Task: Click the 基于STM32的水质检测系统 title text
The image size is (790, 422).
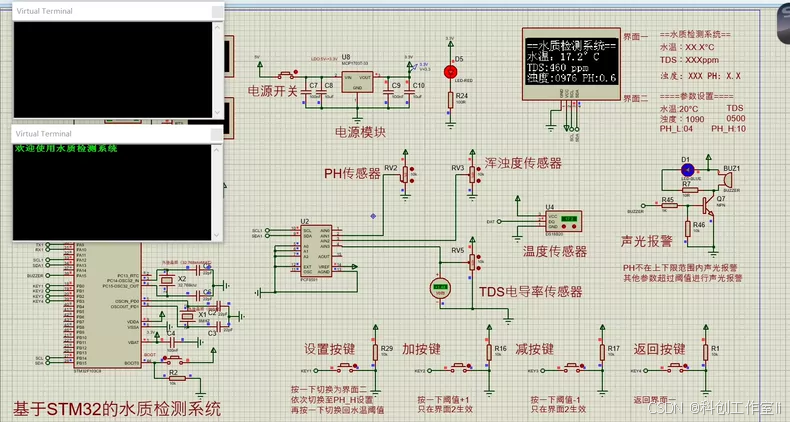Action: tap(117, 408)
